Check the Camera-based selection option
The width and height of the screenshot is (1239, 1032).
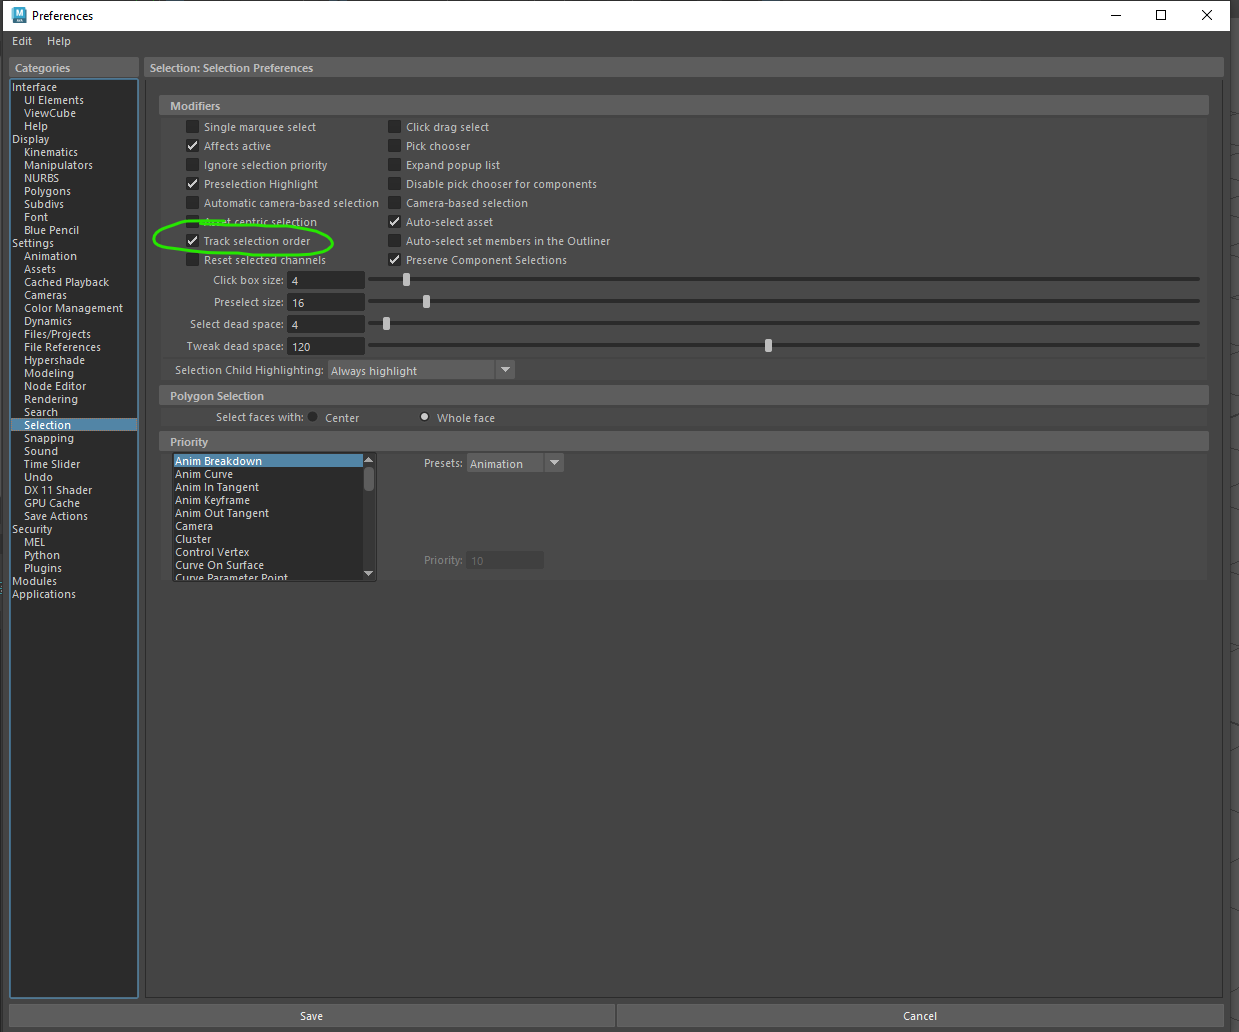pyautogui.click(x=395, y=203)
